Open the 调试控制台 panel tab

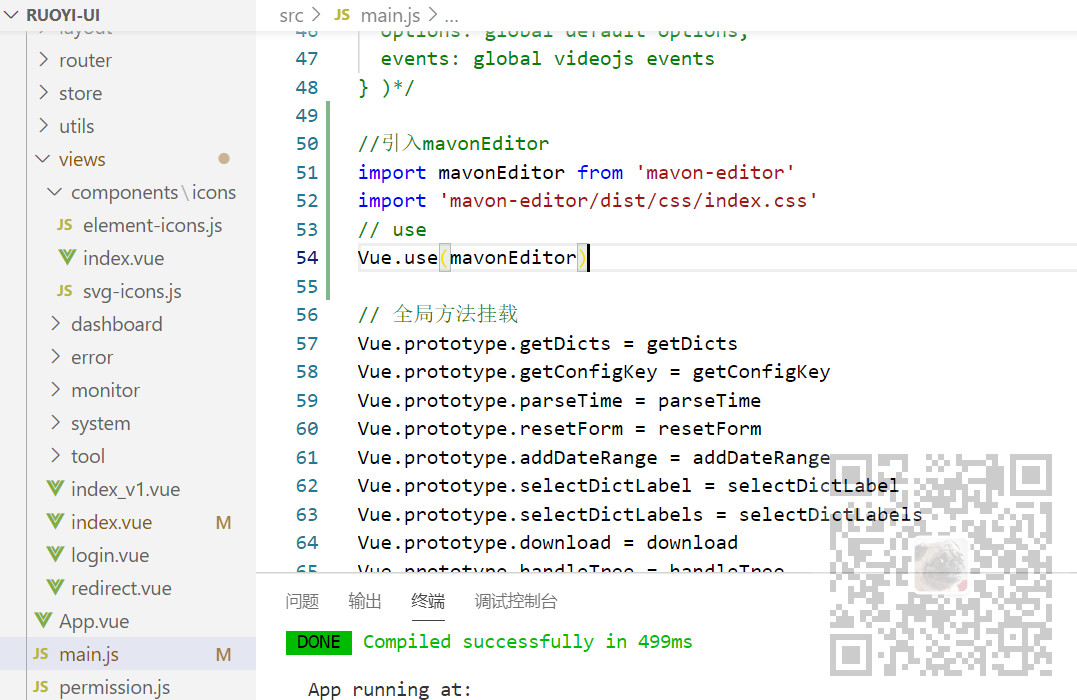coord(515,601)
